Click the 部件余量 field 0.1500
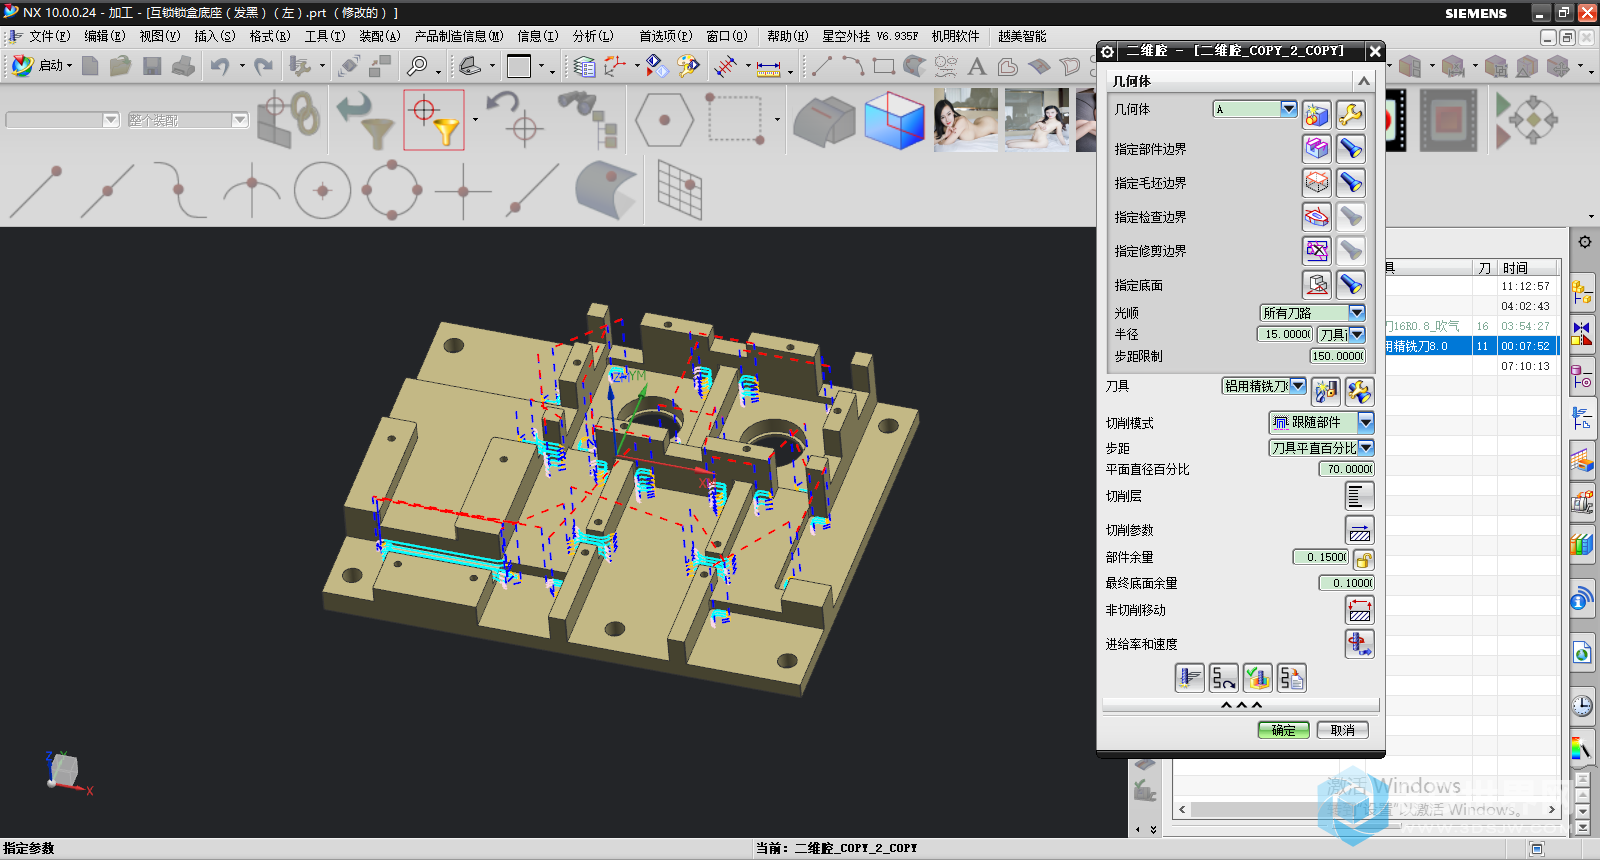 pyautogui.click(x=1321, y=557)
